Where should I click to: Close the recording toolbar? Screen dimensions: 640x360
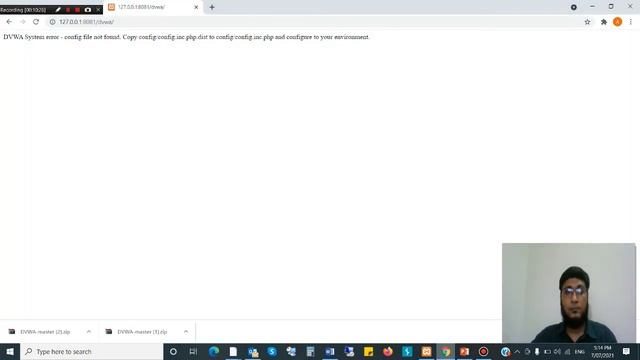tap(98, 9)
